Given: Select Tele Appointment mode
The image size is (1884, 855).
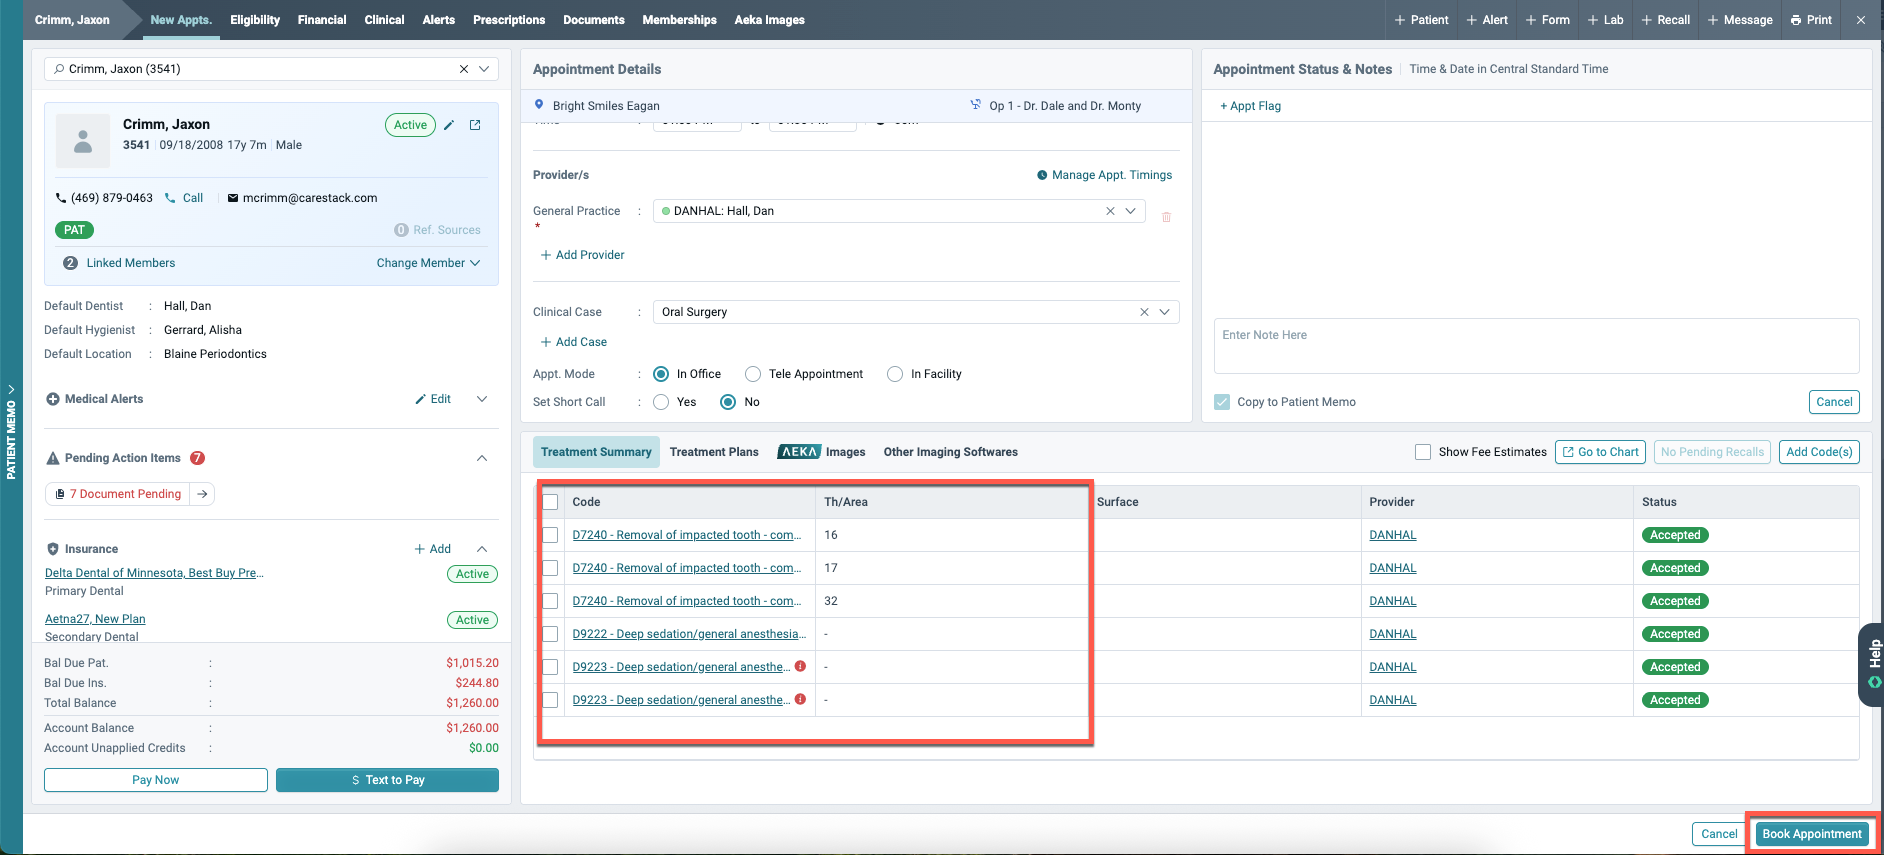Looking at the screenshot, I should [x=753, y=374].
